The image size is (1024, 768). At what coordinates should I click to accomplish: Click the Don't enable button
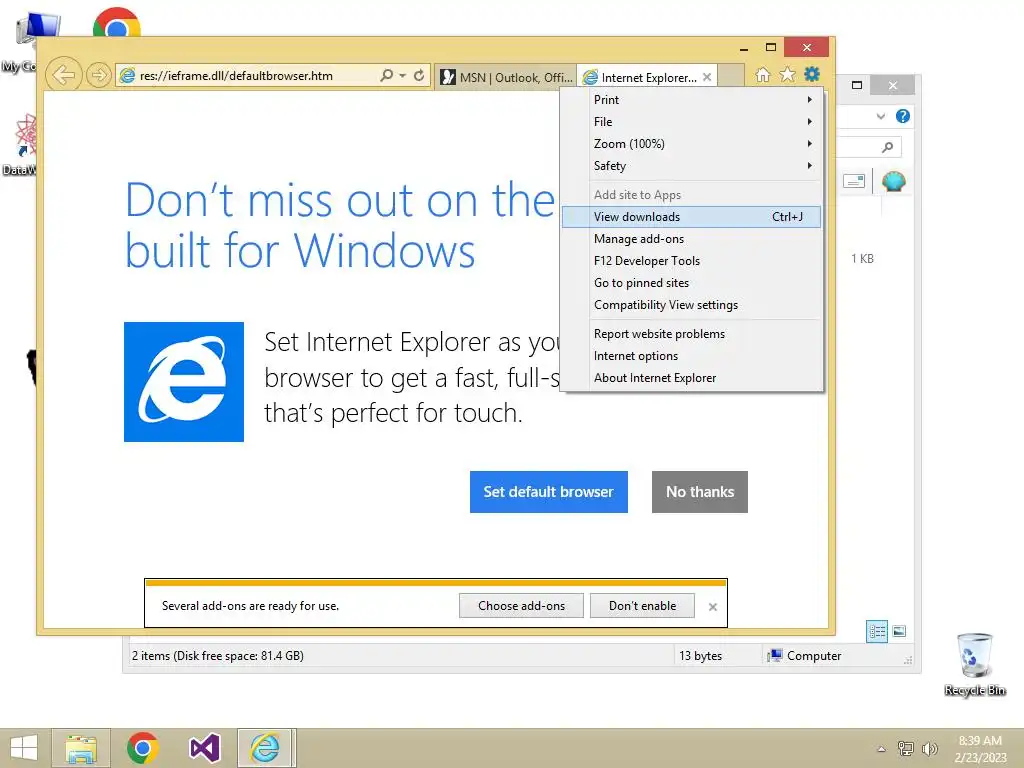pyautogui.click(x=642, y=605)
